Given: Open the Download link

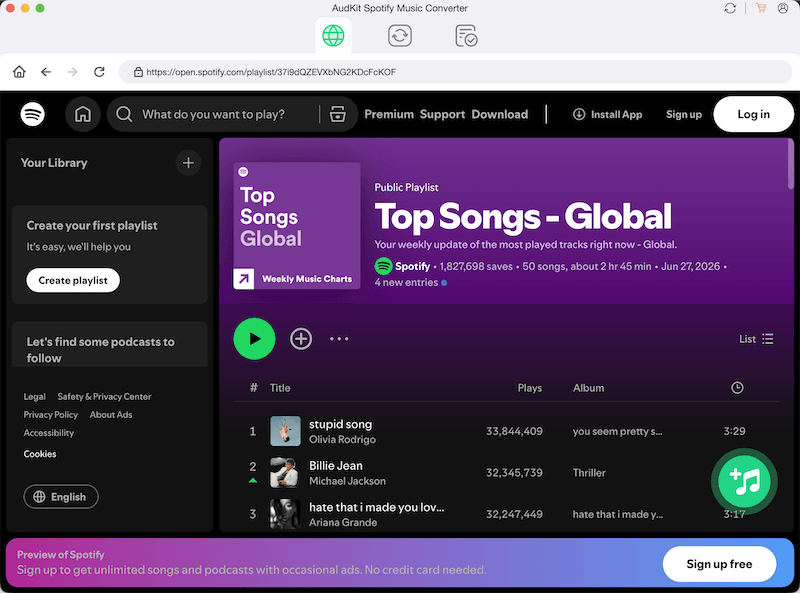Looking at the screenshot, I should [x=499, y=114].
